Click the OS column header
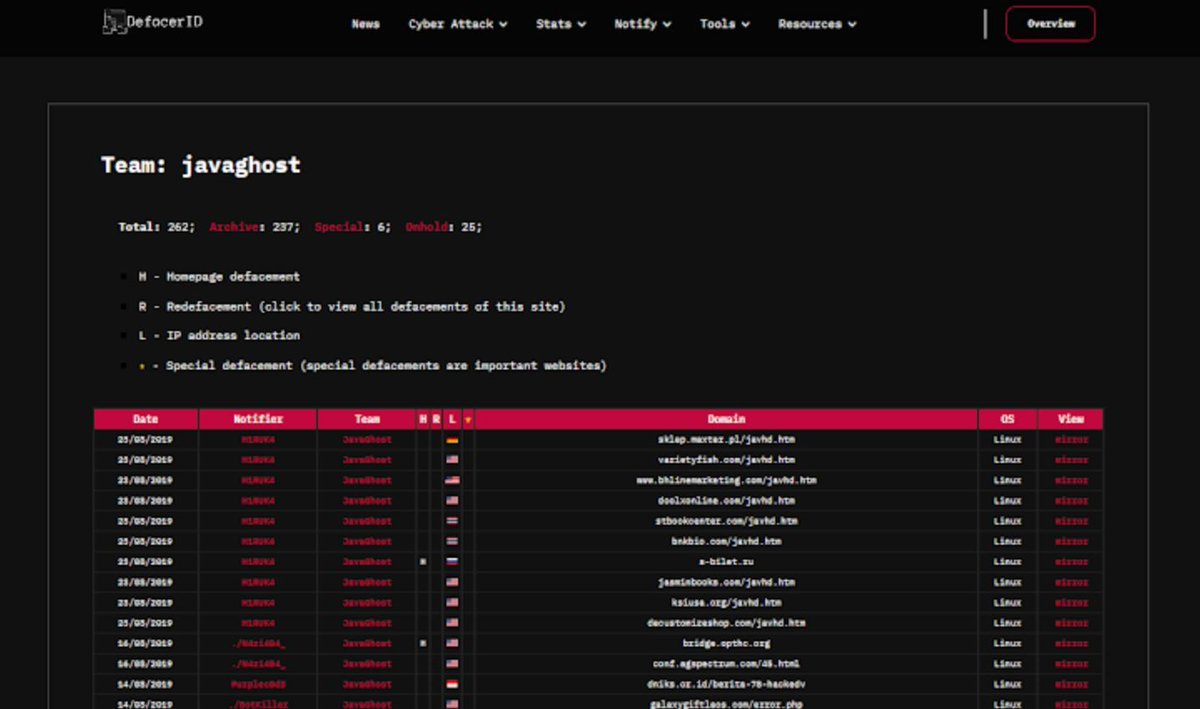 (x=1007, y=419)
